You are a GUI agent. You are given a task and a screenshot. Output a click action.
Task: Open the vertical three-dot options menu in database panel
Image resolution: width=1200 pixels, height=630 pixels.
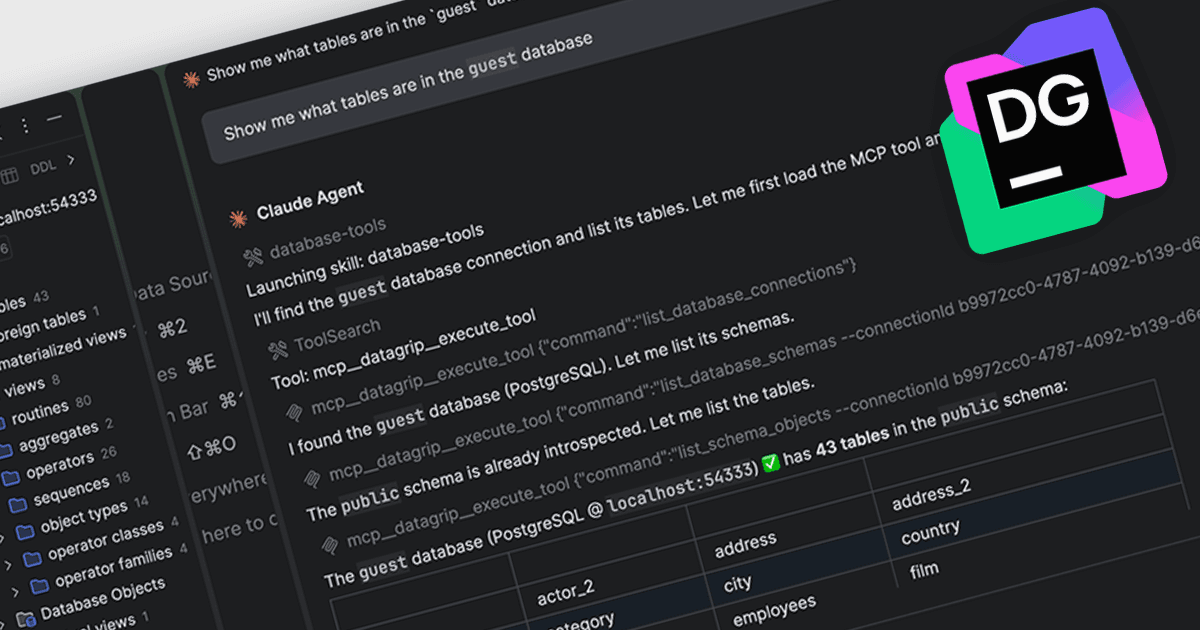(x=26, y=125)
